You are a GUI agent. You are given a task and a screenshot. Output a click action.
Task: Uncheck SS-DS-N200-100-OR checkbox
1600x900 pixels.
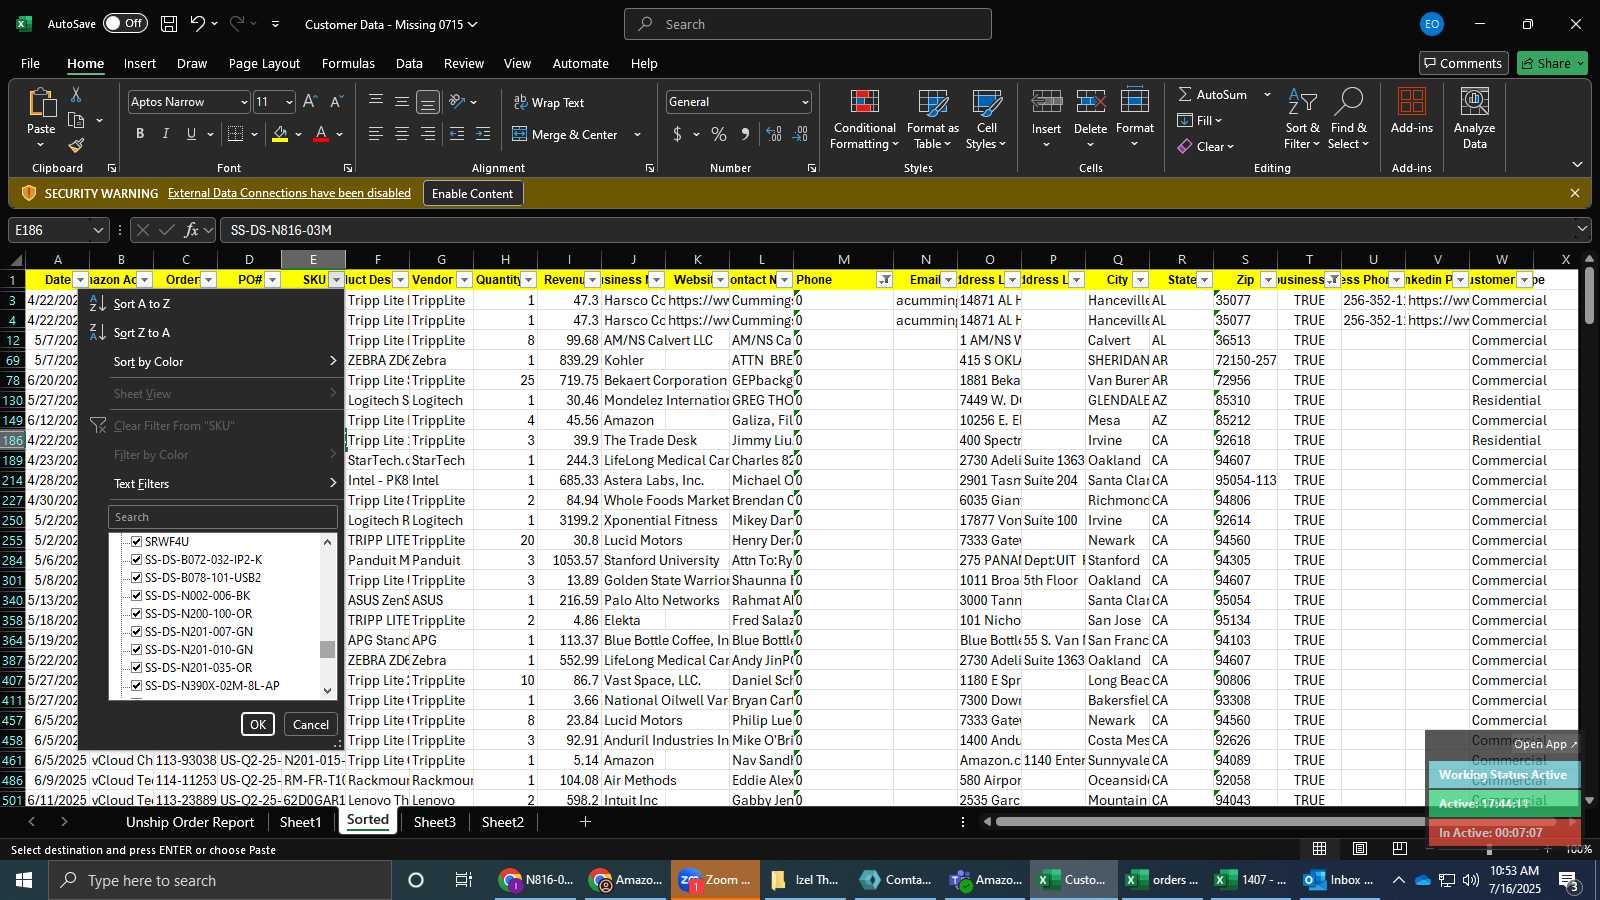[x=137, y=613]
